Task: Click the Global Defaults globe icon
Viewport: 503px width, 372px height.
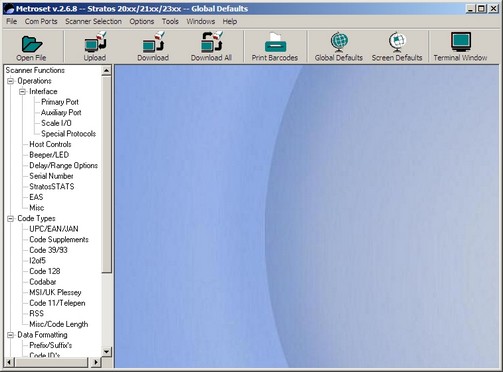Action: tap(339, 42)
